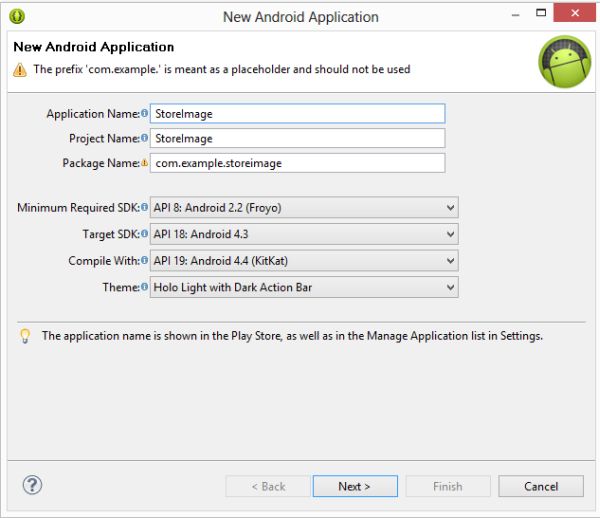
Task: Click the warning icon beside Package Name
Action: click(x=144, y=163)
